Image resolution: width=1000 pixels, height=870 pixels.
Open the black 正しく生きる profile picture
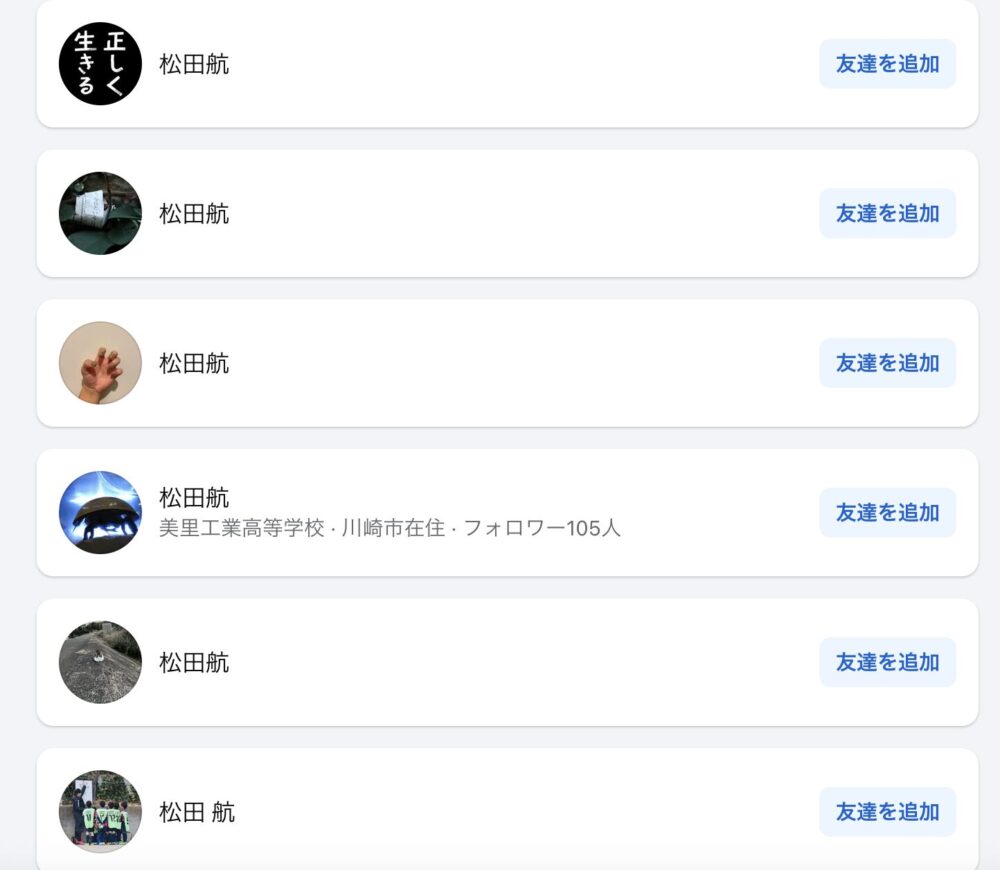point(100,64)
